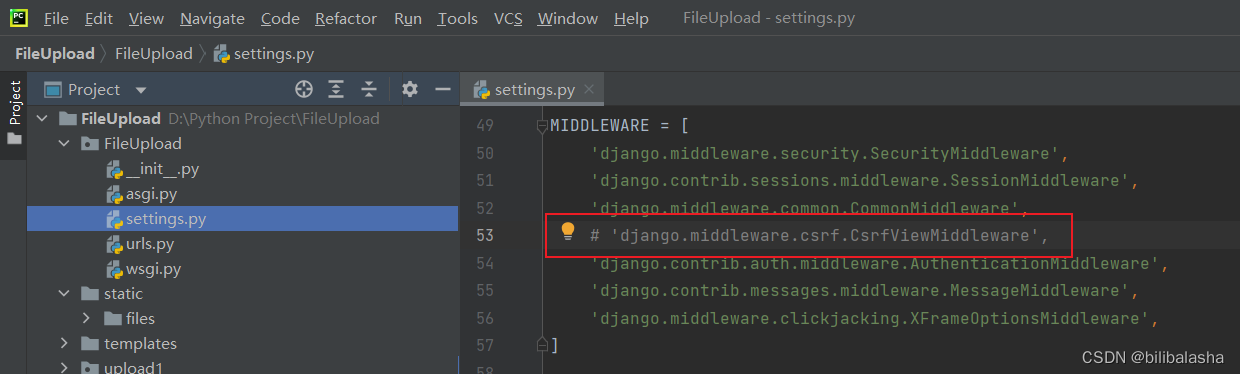Click the second FileUpload breadcrumb
Viewport: 1240px width, 374px height.
[155, 53]
